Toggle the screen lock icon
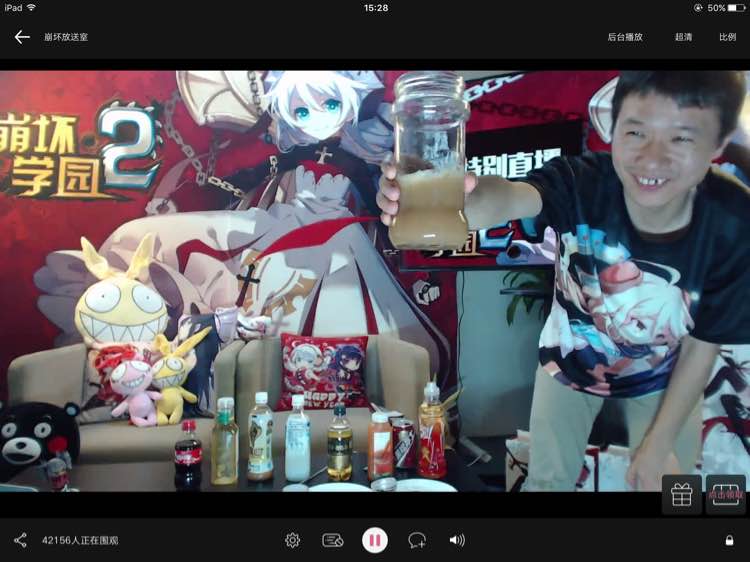Viewport: 750px width, 562px height. point(729,540)
